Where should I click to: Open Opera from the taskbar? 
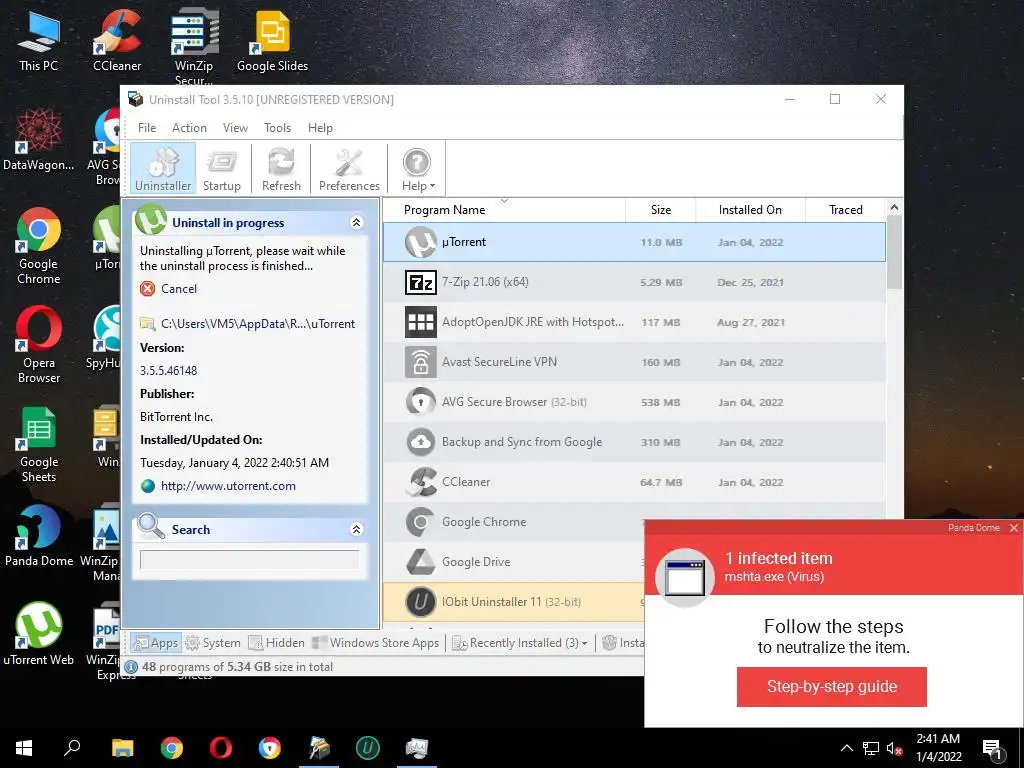coord(221,748)
